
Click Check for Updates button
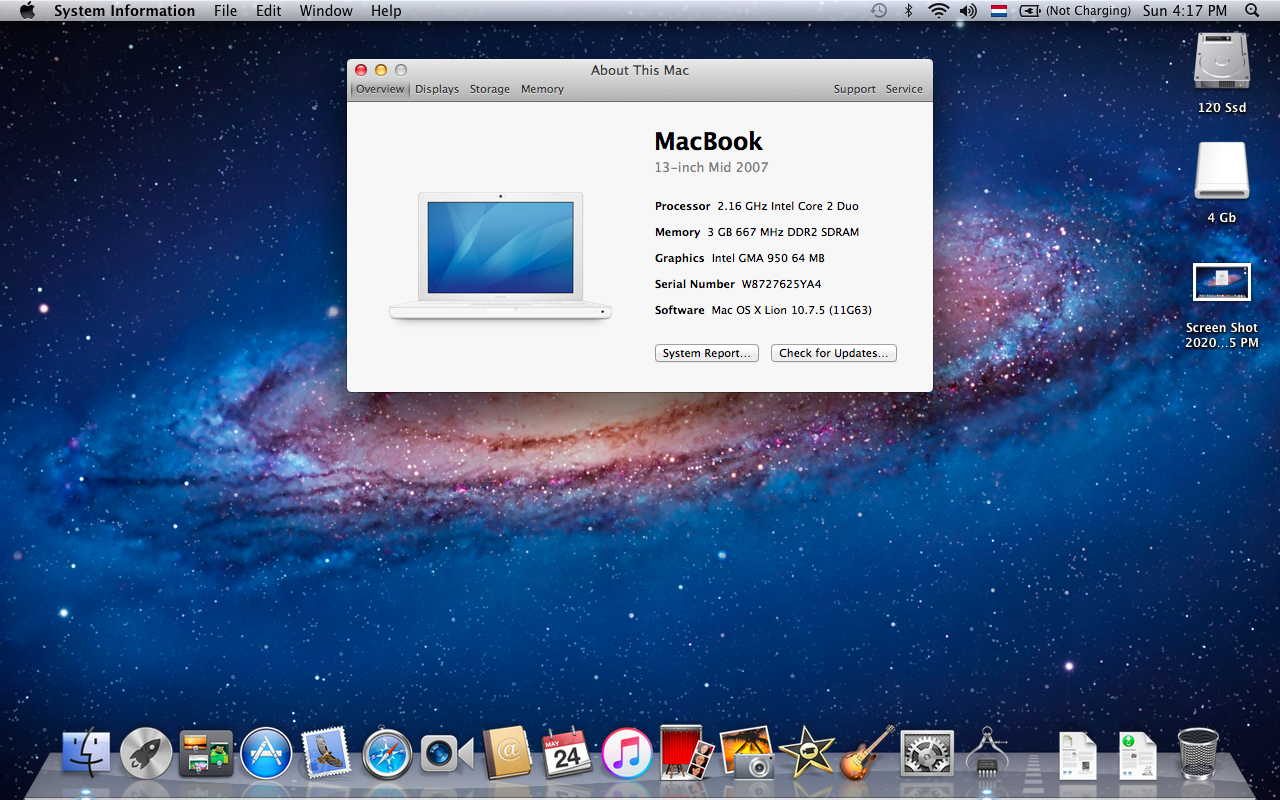[x=834, y=353]
